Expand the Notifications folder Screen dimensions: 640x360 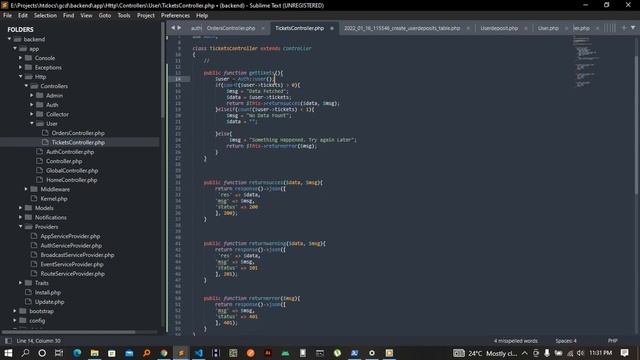click(20, 218)
